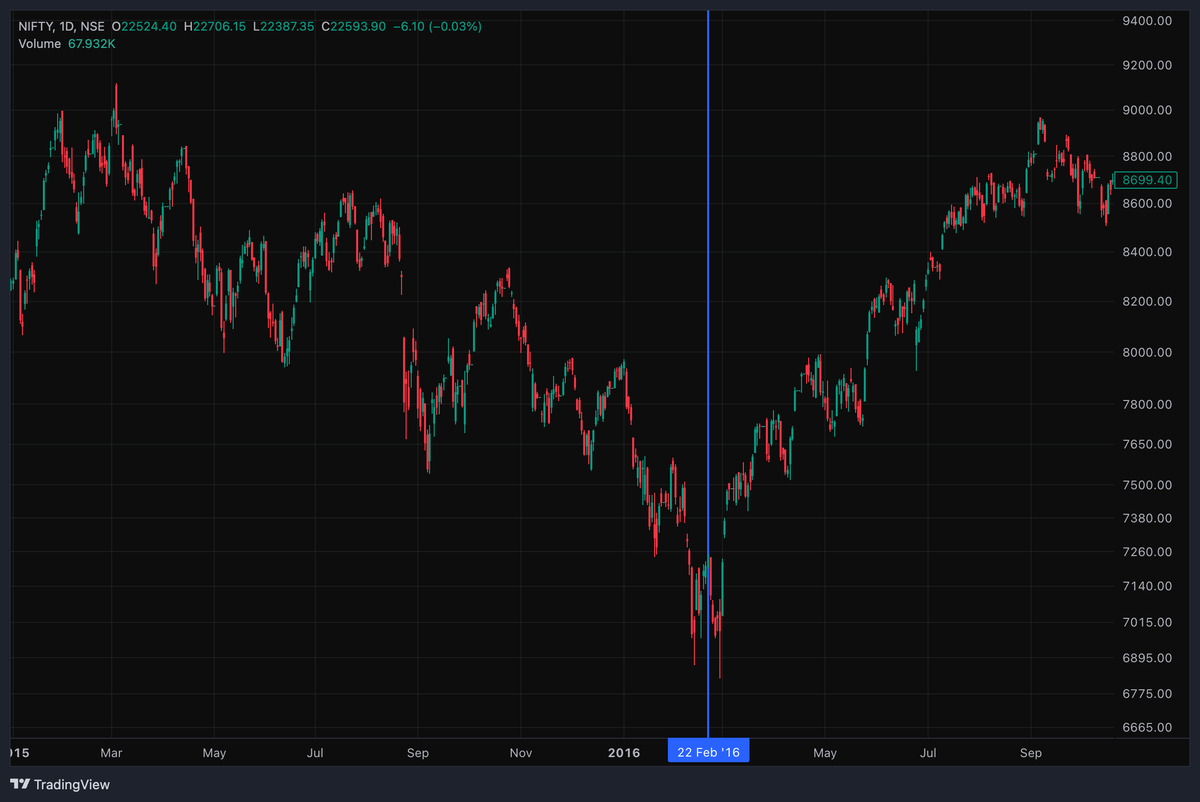Click the 7800.00 price axis label
This screenshot has height=802, width=1200.
coord(1147,405)
